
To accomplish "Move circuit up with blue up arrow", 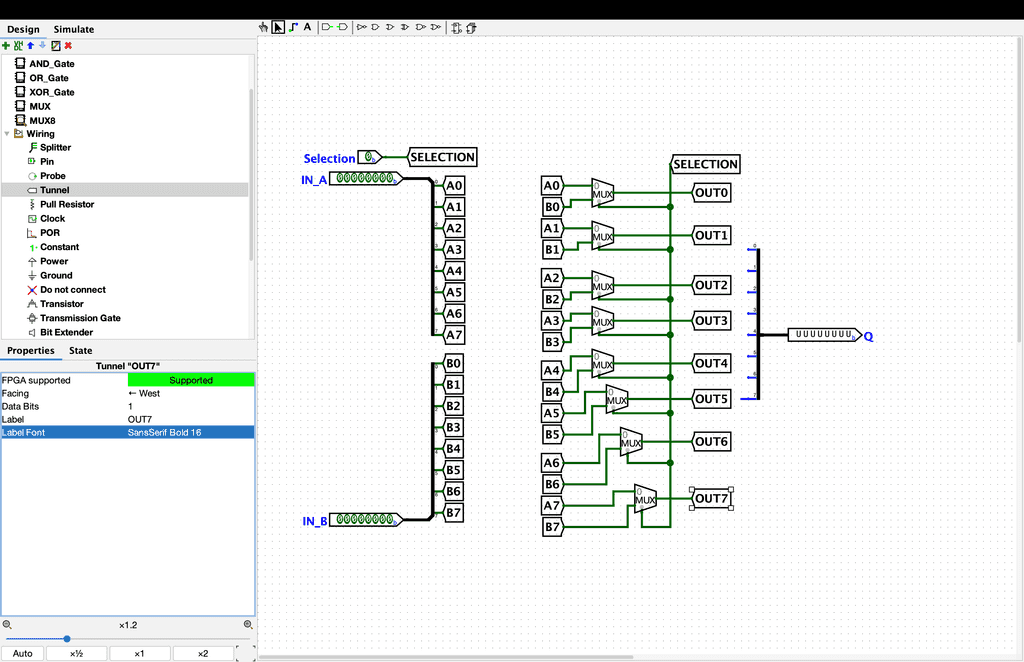I will click(30, 45).
